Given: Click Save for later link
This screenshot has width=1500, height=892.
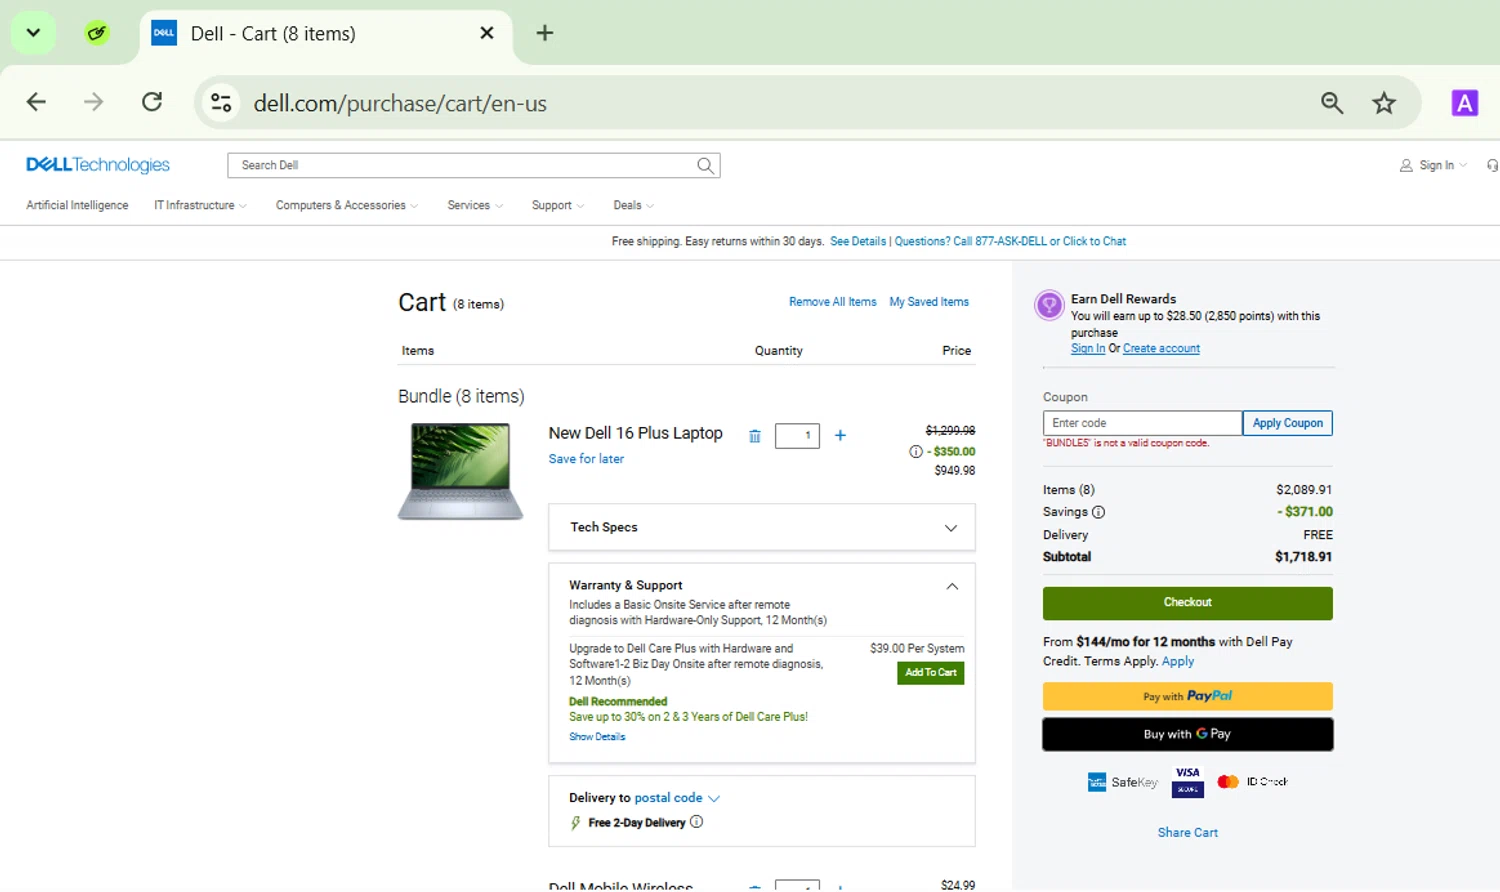Looking at the screenshot, I should (586, 459).
